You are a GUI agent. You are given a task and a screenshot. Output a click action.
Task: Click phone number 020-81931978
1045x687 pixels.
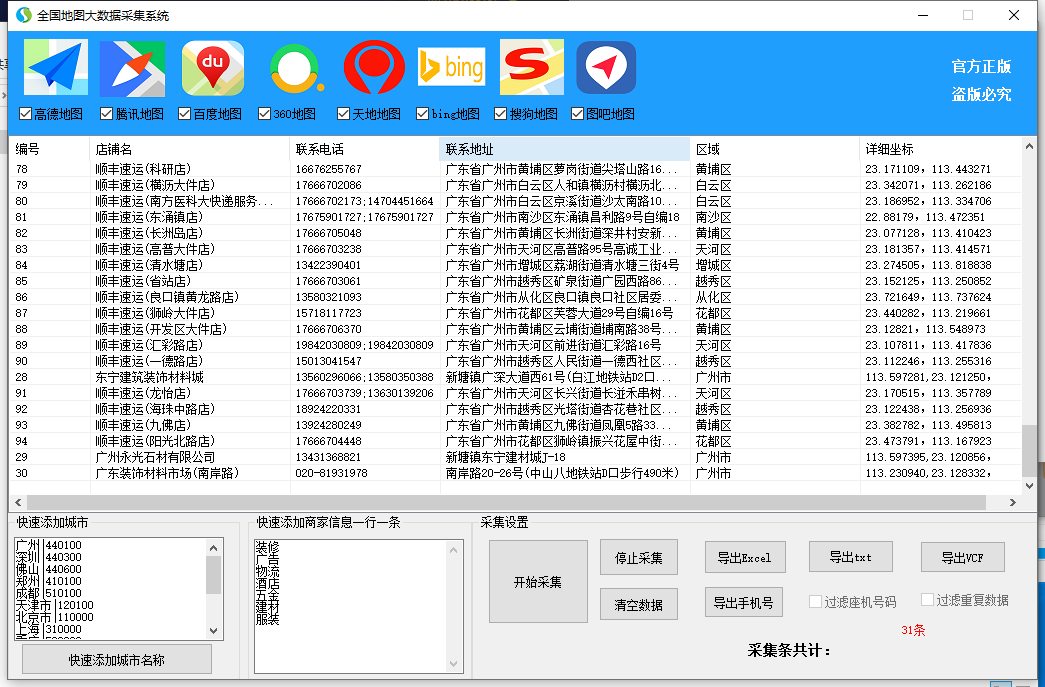pos(331,473)
